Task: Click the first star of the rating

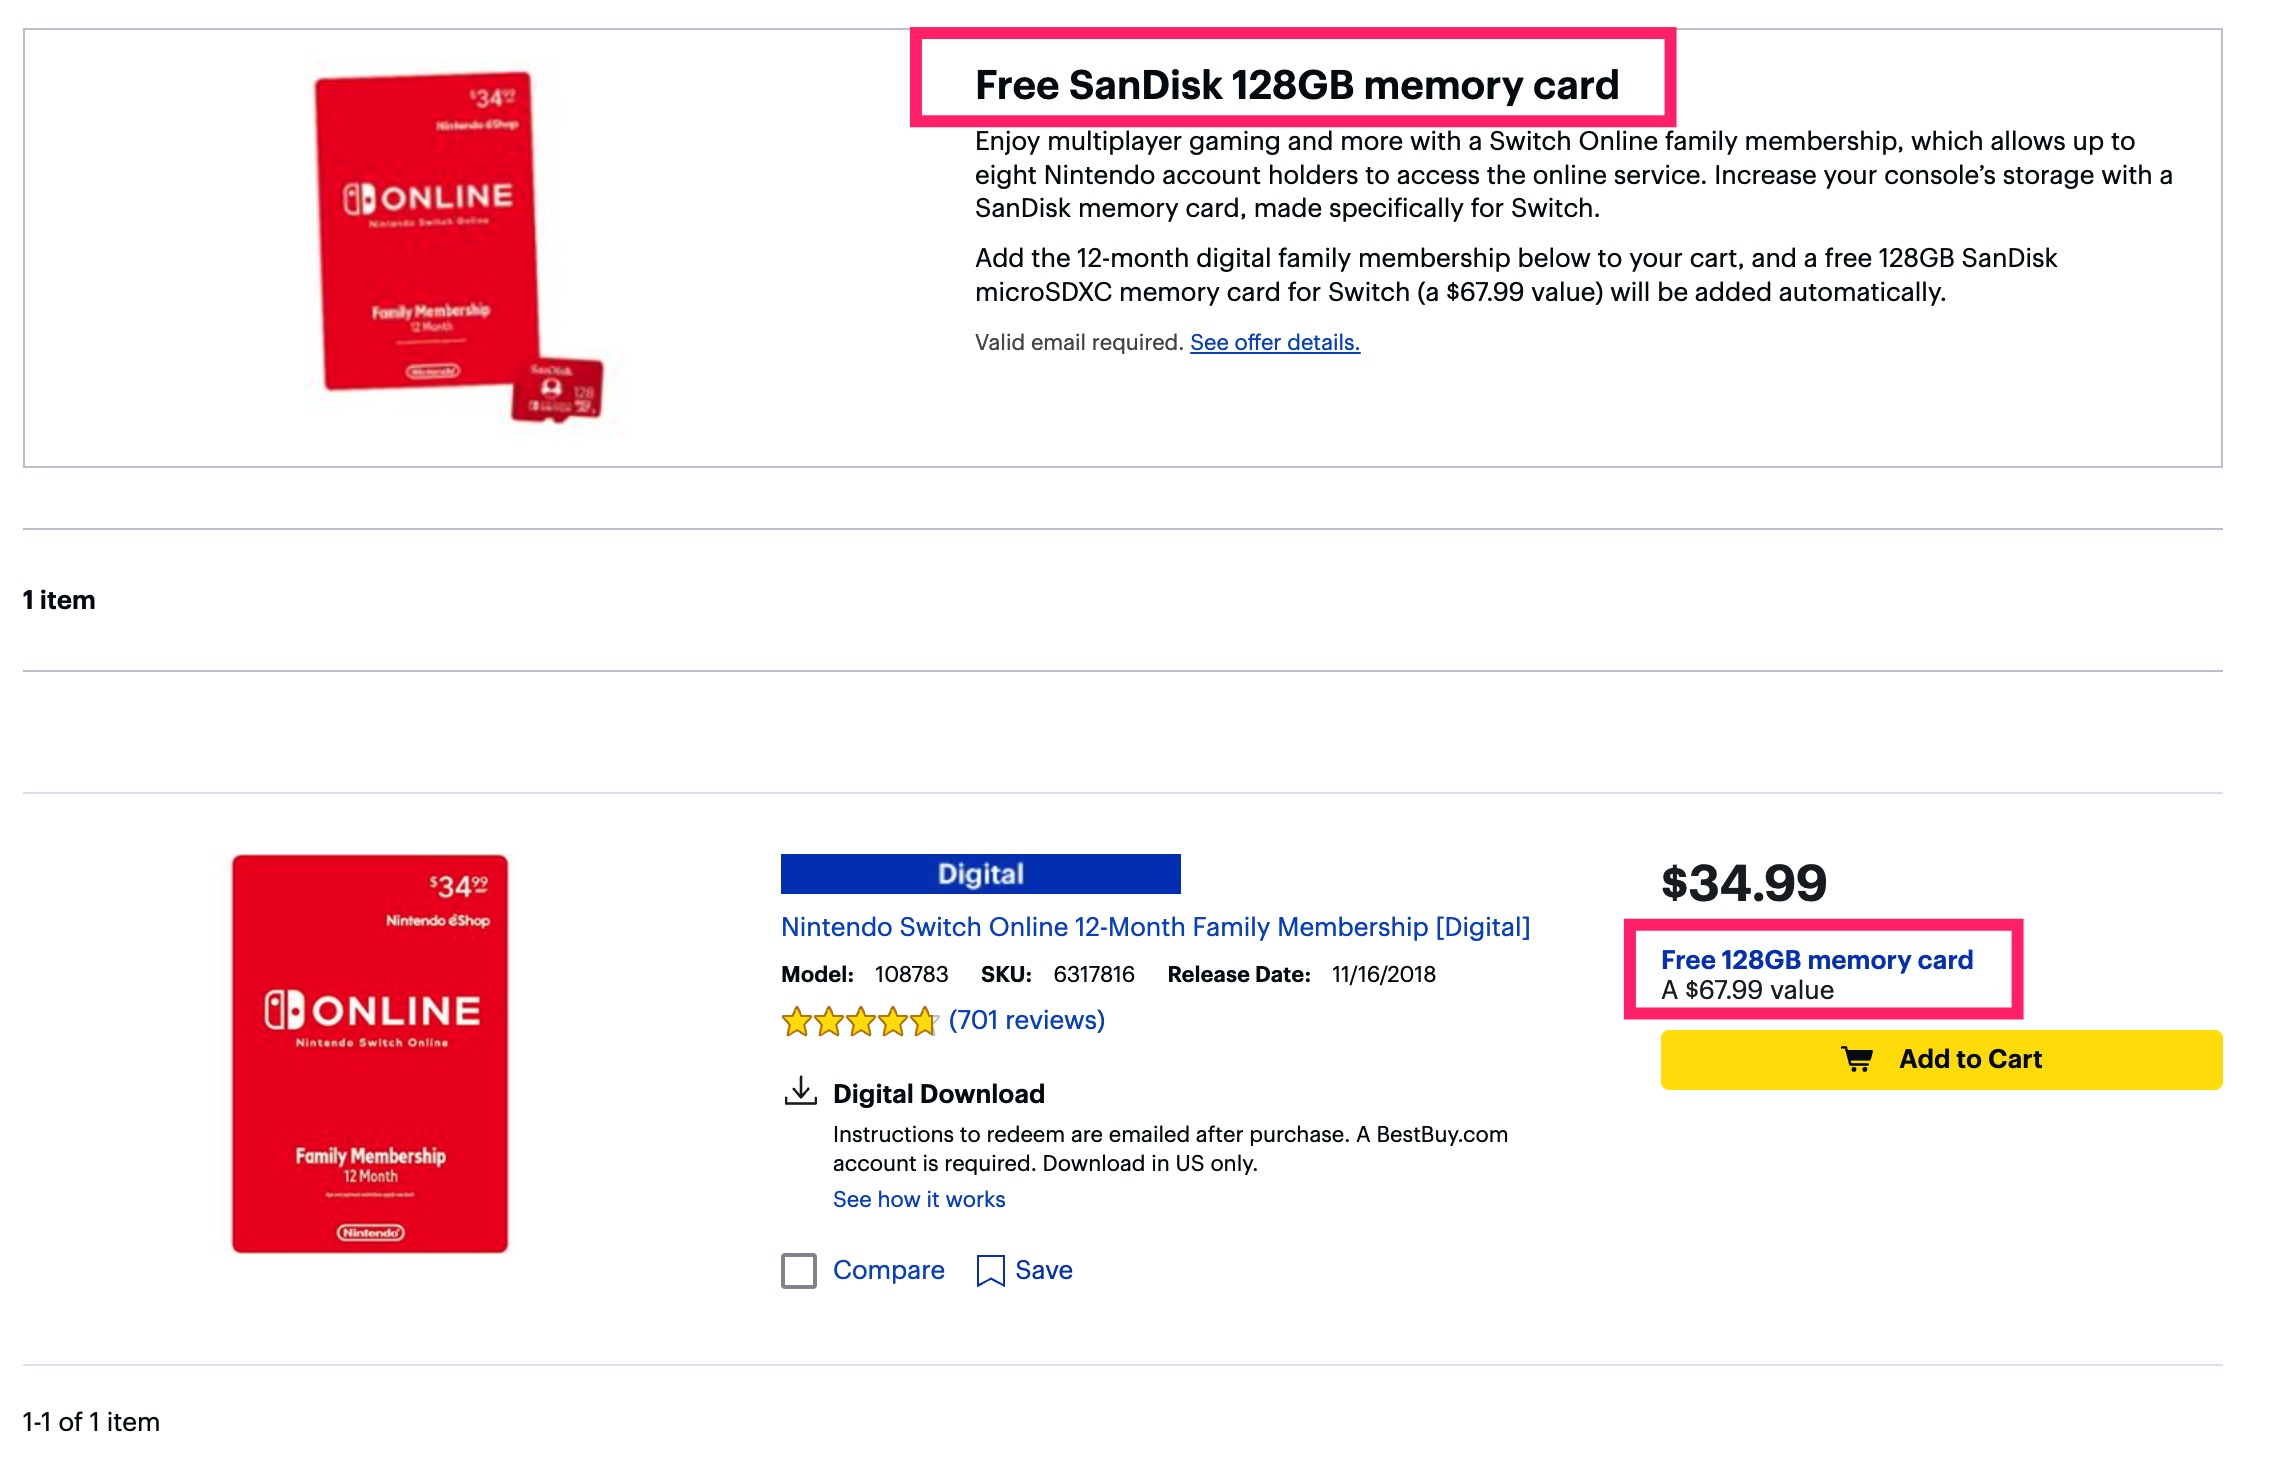Action: 797,1022
